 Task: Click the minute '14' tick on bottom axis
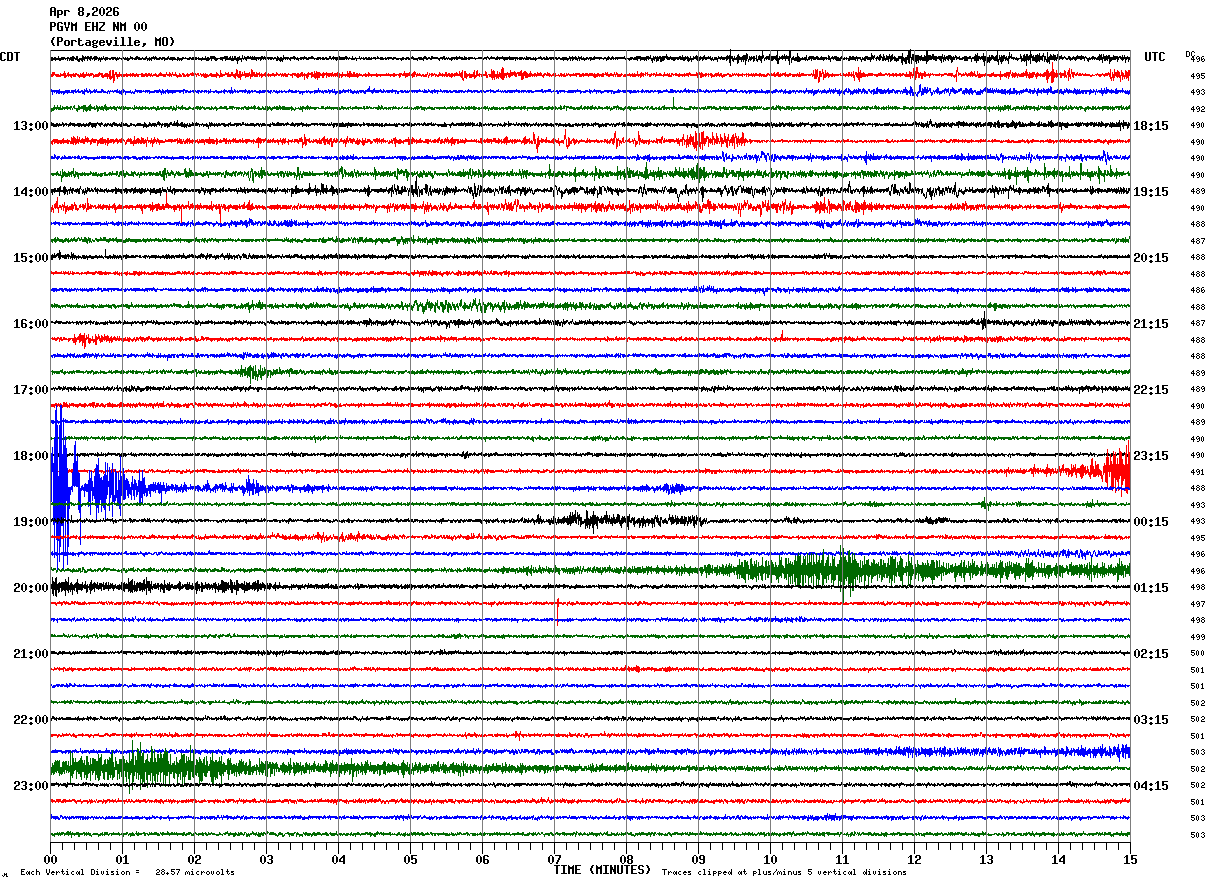click(1059, 859)
